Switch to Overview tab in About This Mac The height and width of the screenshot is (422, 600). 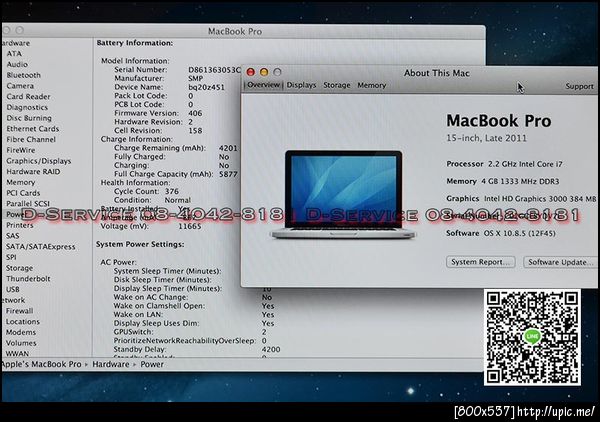coord(263,85)
